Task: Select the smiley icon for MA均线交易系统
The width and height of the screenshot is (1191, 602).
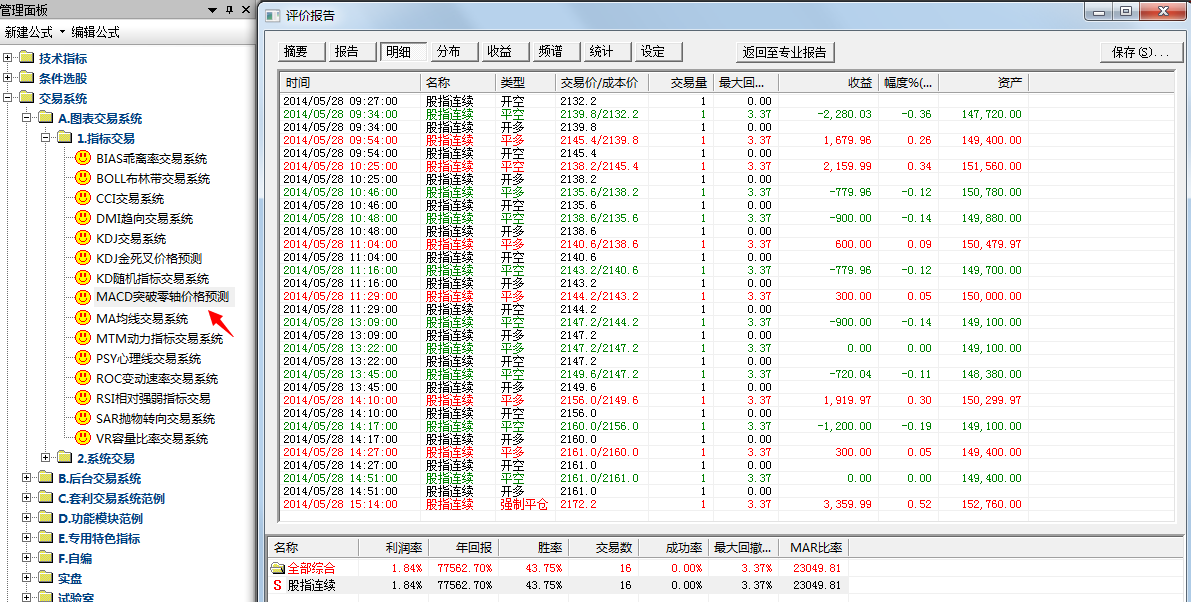Action: (83, 319)
